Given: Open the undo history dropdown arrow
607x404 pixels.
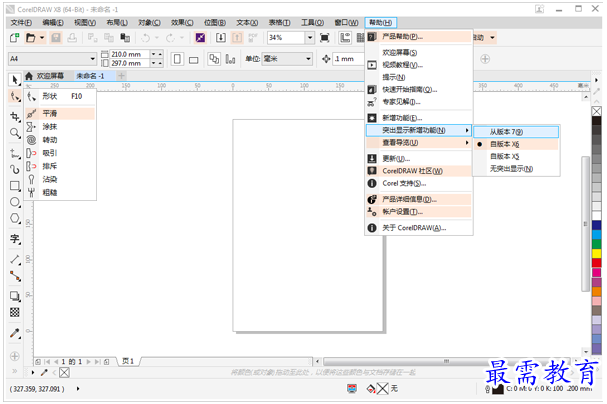Looking at the screenshot, I should point(157,38).
